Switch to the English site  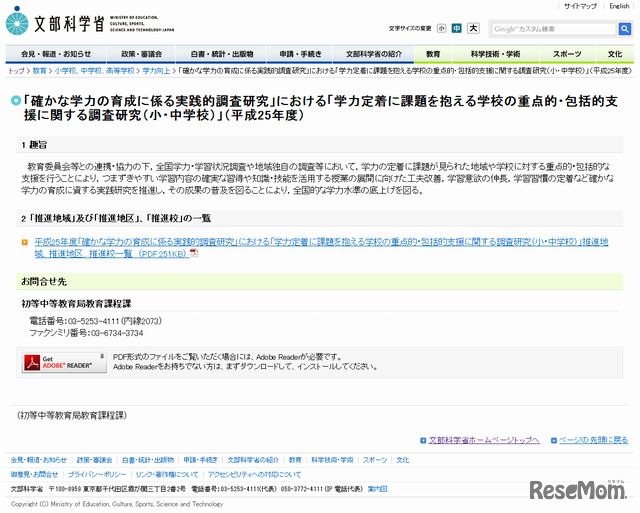point(619,6)
